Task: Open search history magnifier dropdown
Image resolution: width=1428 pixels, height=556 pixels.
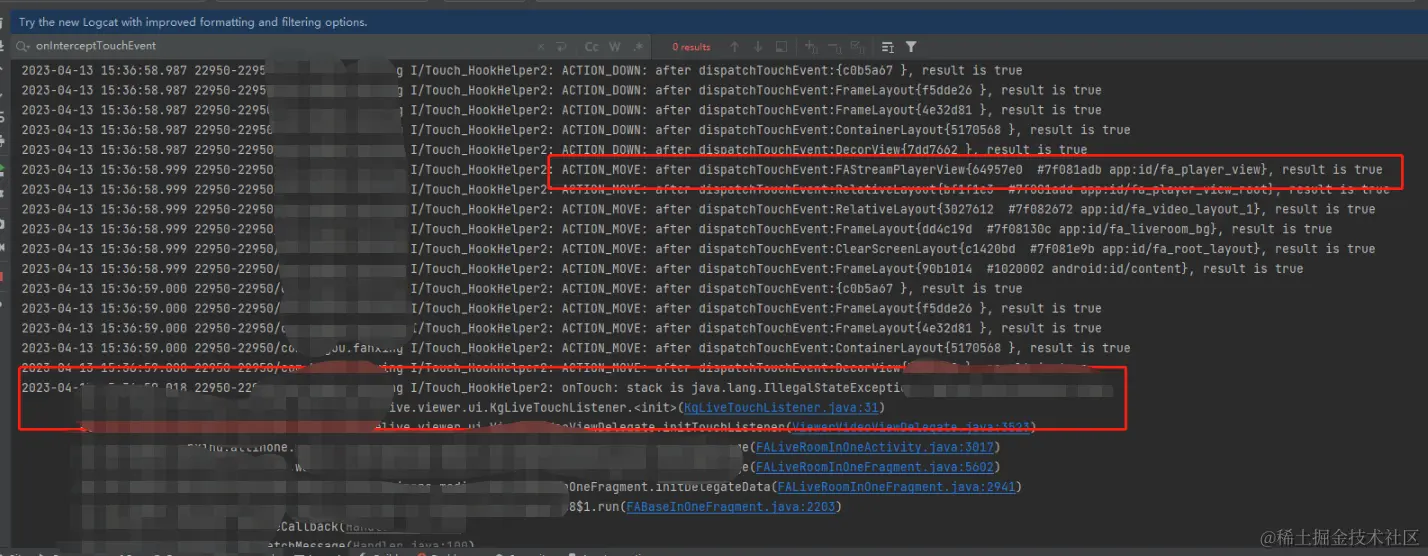Action: pos(22,46)
